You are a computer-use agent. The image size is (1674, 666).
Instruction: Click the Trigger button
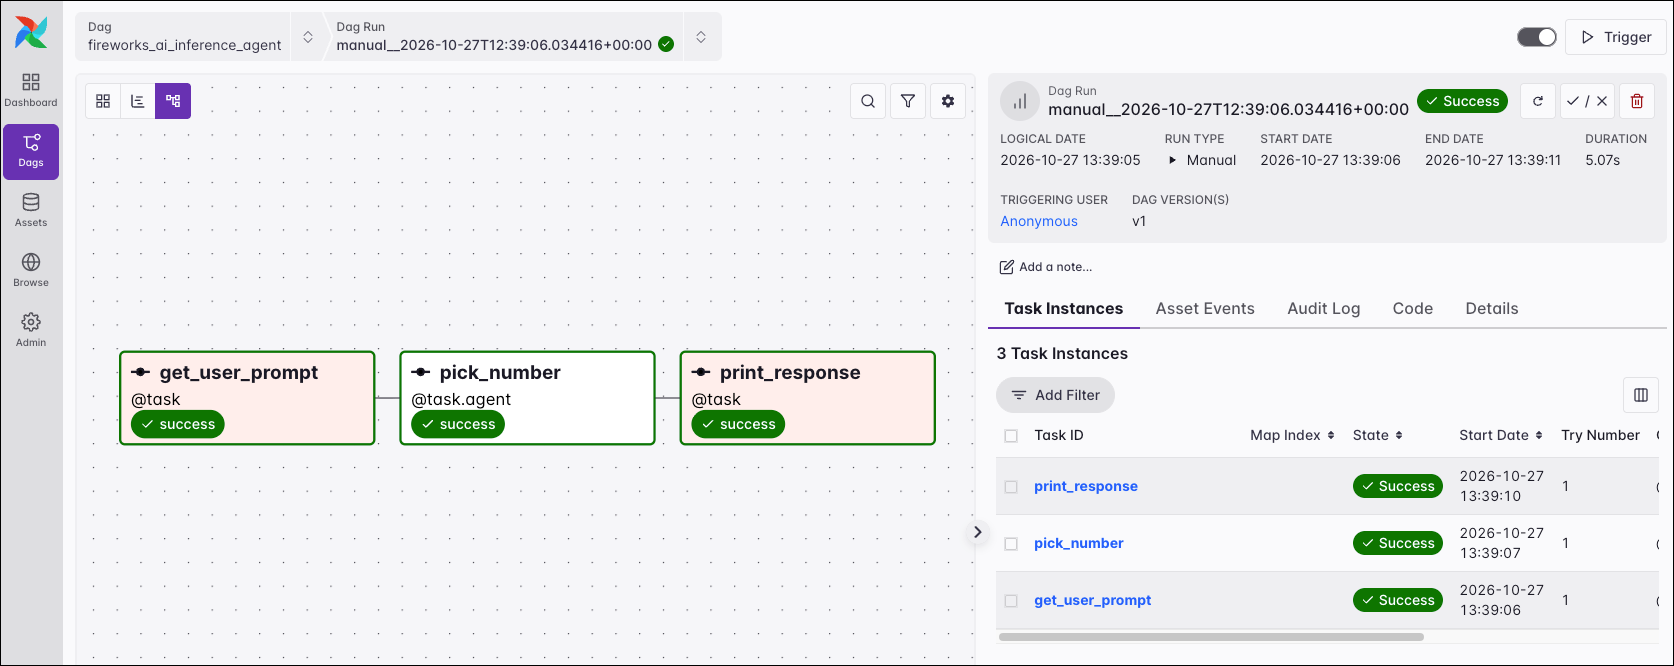pos(1616,37)
